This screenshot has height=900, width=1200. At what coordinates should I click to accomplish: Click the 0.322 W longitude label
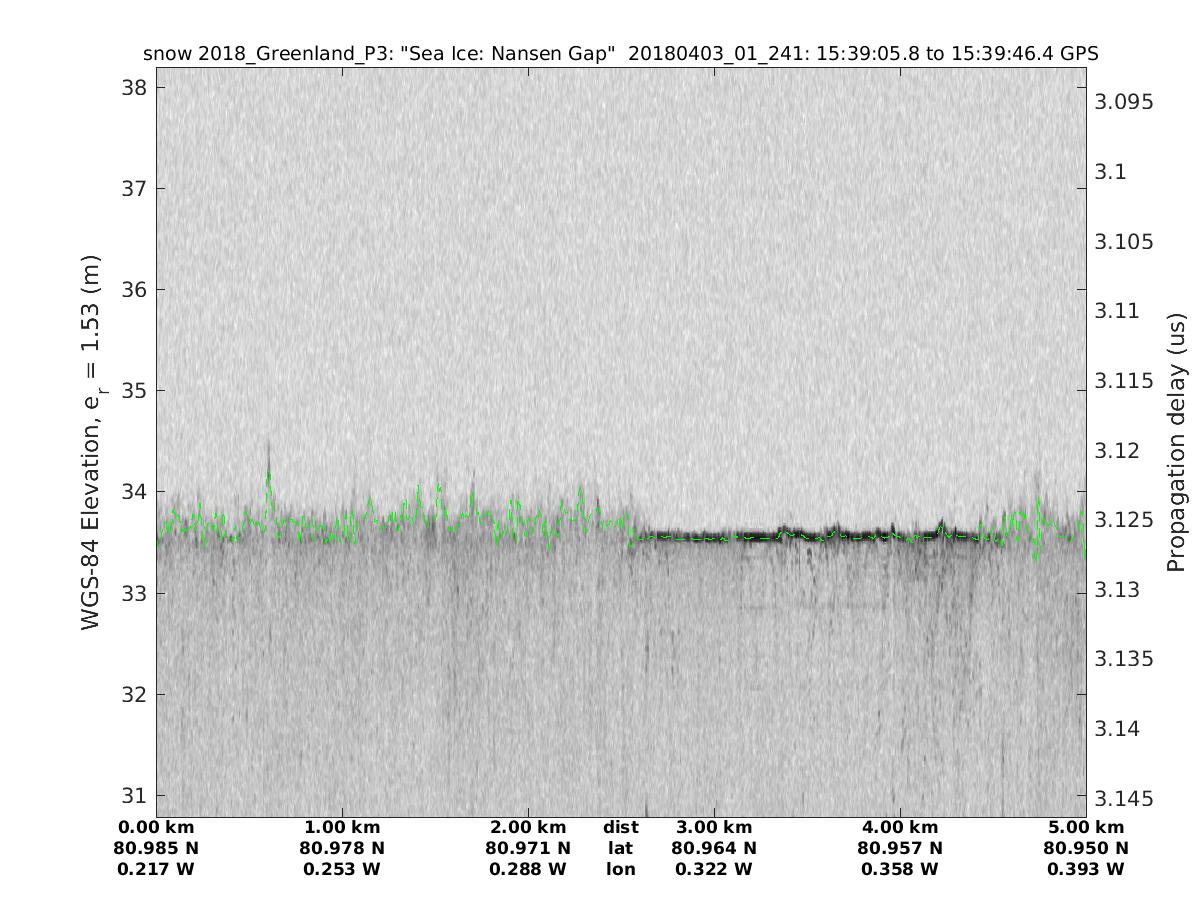714,869
